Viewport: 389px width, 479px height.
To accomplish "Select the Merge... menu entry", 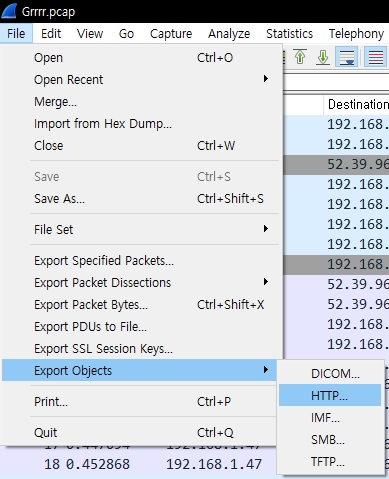I will pyautogui.click(x=140, y=102).
